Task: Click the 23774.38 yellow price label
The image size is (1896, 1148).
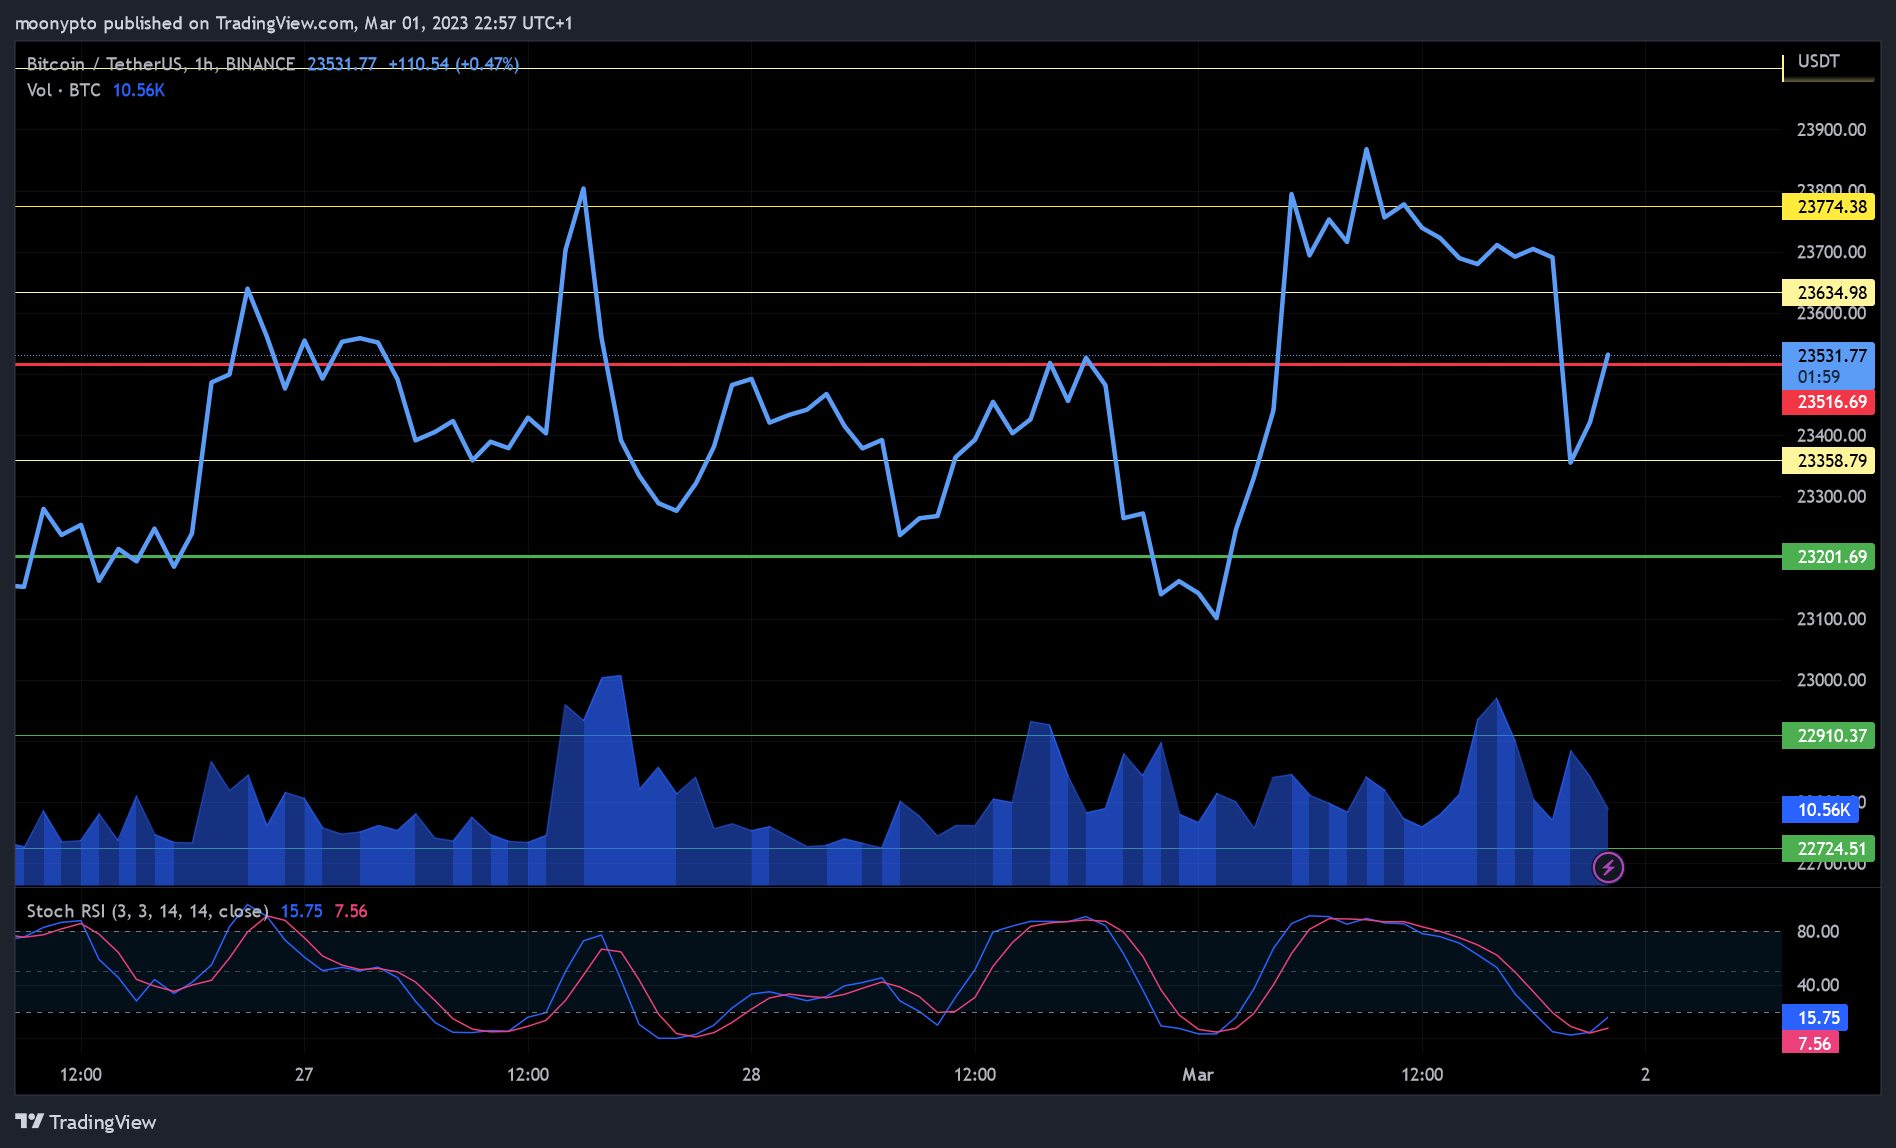Action: coord(1829,207)
